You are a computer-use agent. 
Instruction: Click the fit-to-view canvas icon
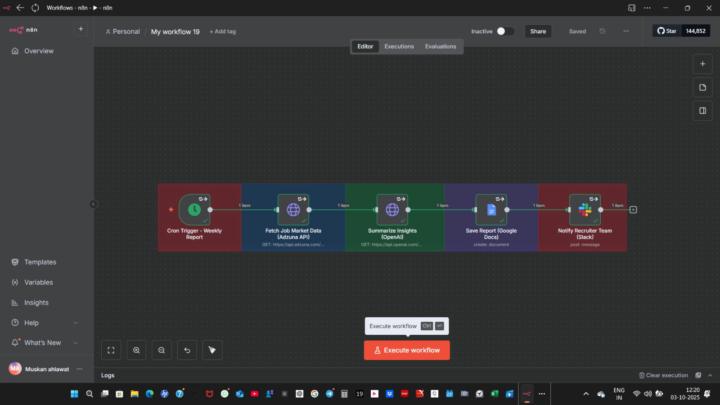111,350
